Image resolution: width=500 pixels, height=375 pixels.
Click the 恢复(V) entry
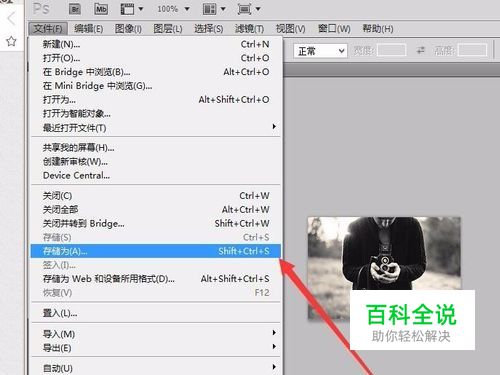156,293
